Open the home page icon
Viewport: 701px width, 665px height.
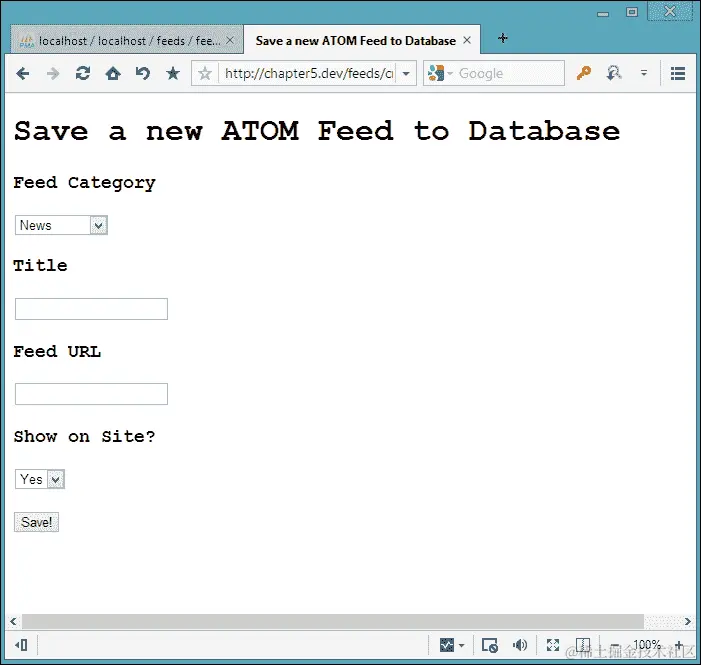pyautogui.click(x=113, y=73)
